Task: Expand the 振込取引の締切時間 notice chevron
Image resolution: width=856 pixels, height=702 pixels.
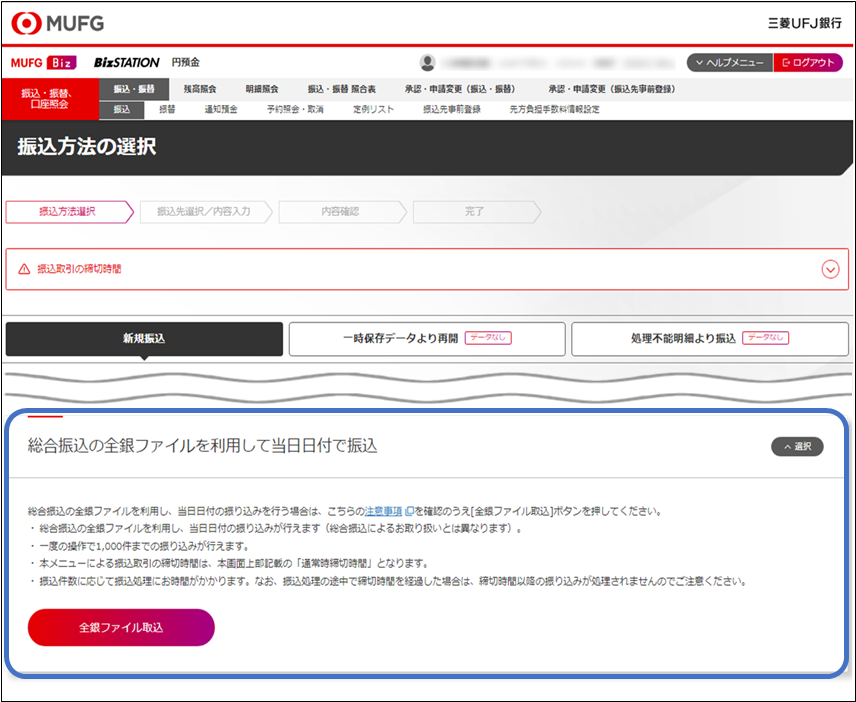Action: coord(829,269)
